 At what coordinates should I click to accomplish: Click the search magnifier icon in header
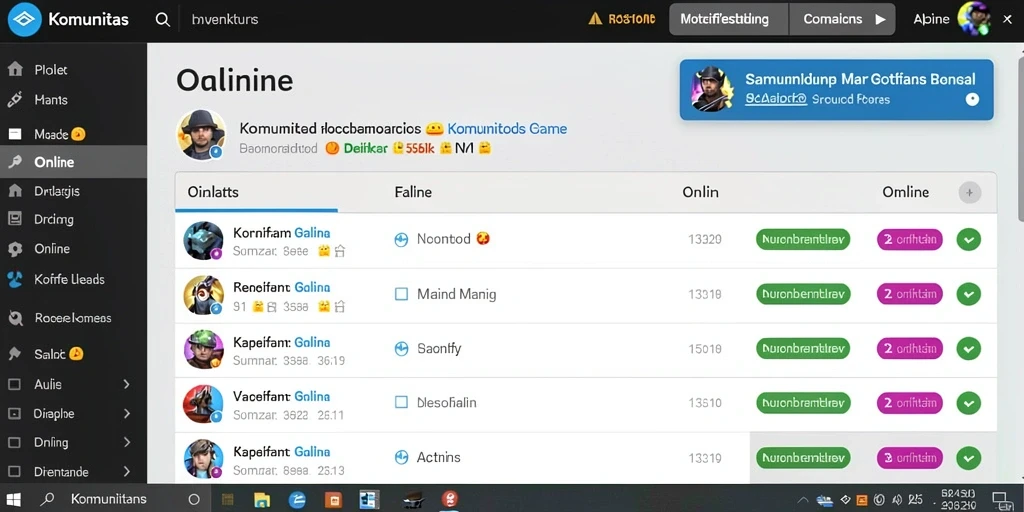click(163, 20)
